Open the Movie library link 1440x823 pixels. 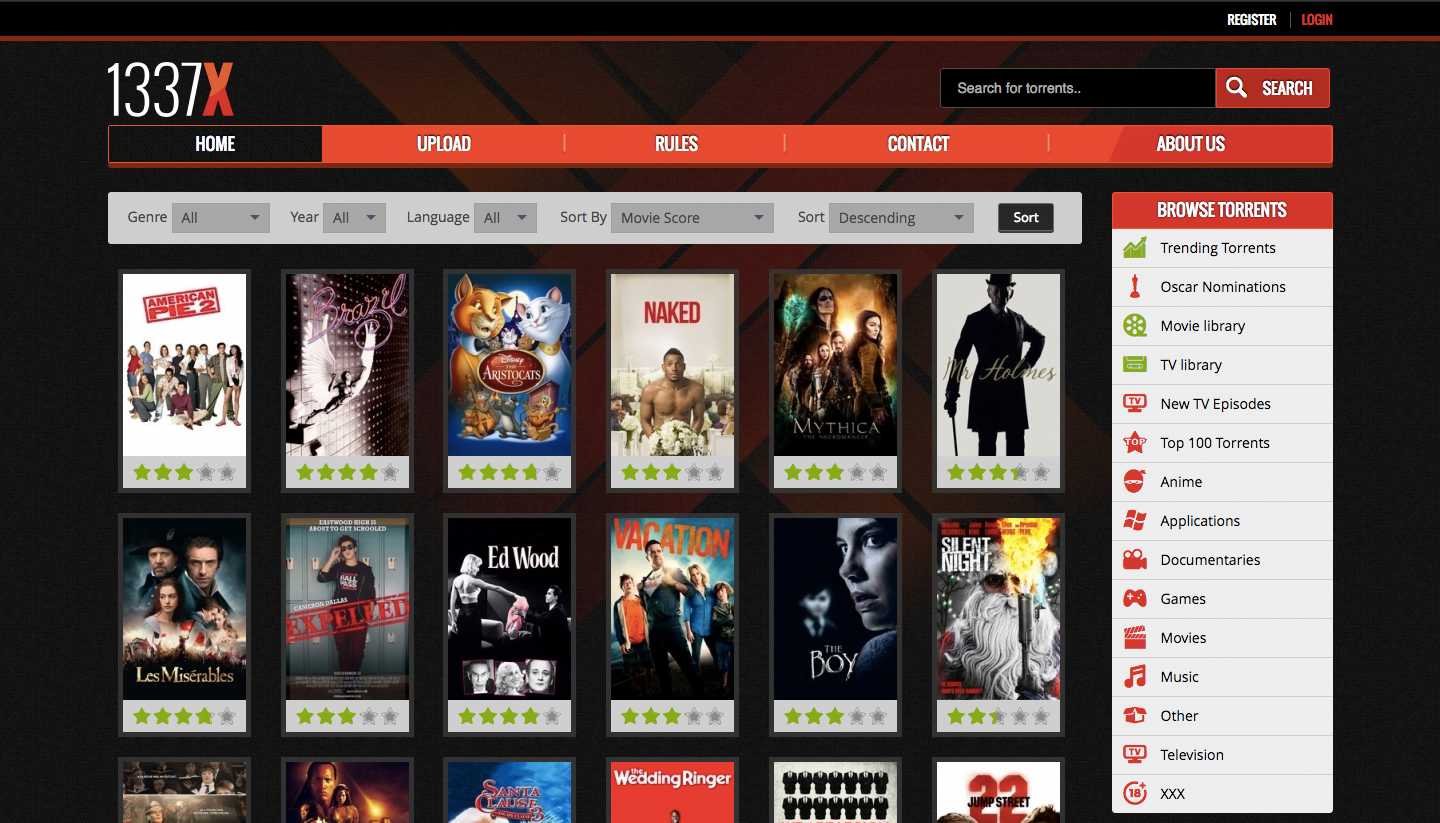(1203, 326)
